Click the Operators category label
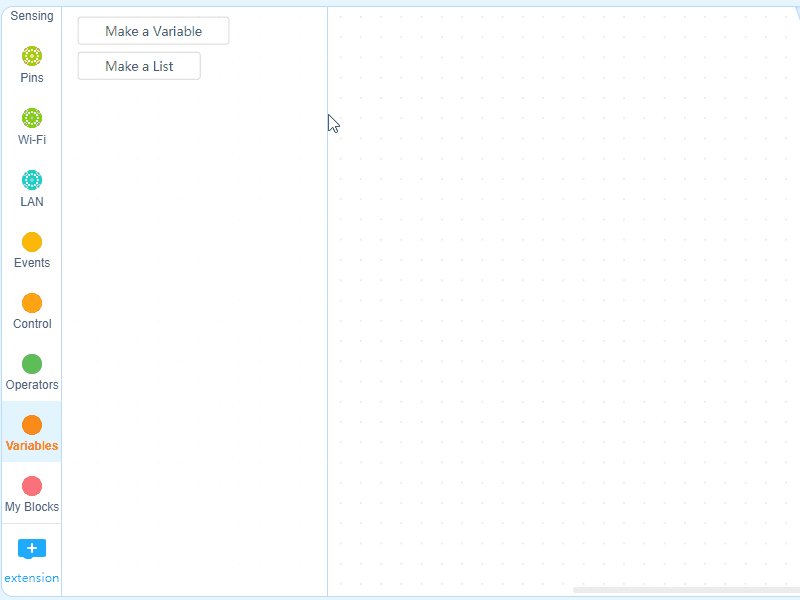800x600 pixels. (31, 384)
